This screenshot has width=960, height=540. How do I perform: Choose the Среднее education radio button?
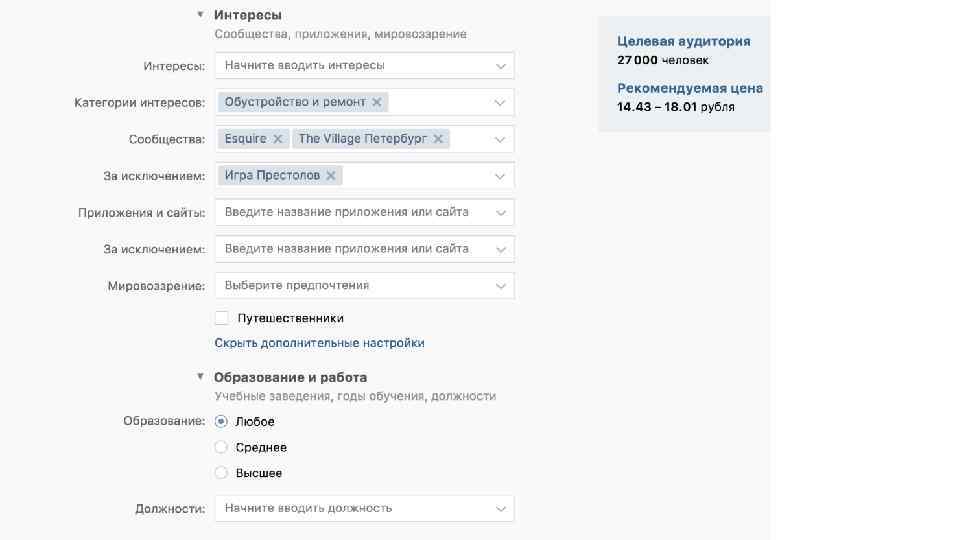[222, 447]
